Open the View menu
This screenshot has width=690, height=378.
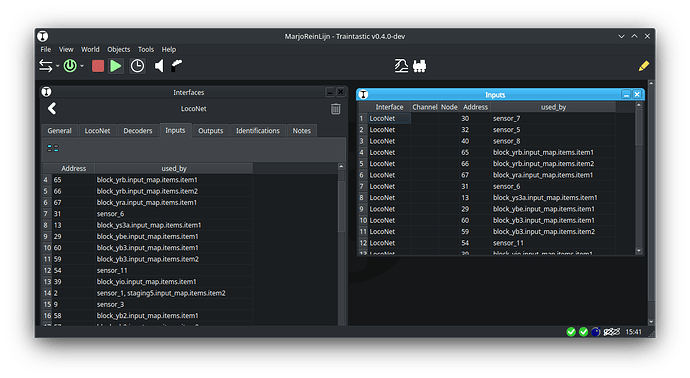66,49
